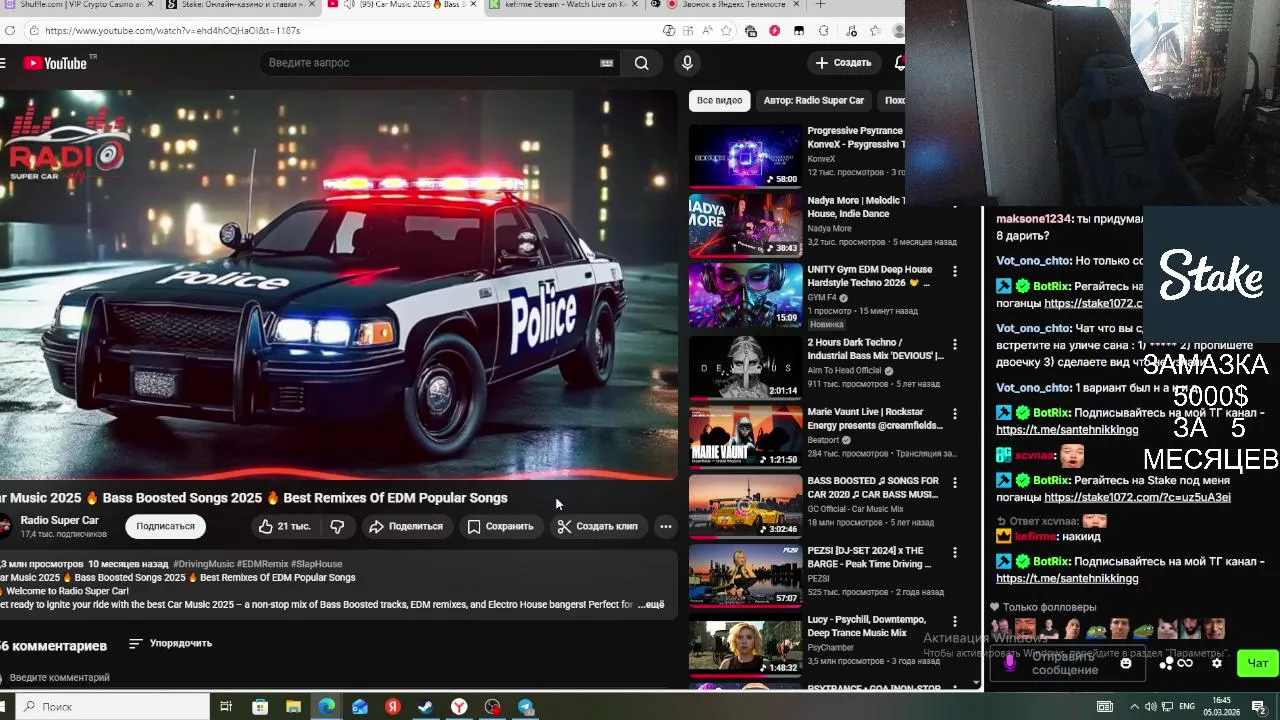Open options menu for Marie Vaunt video
The image size is (1280, 720).
[955, 413]
